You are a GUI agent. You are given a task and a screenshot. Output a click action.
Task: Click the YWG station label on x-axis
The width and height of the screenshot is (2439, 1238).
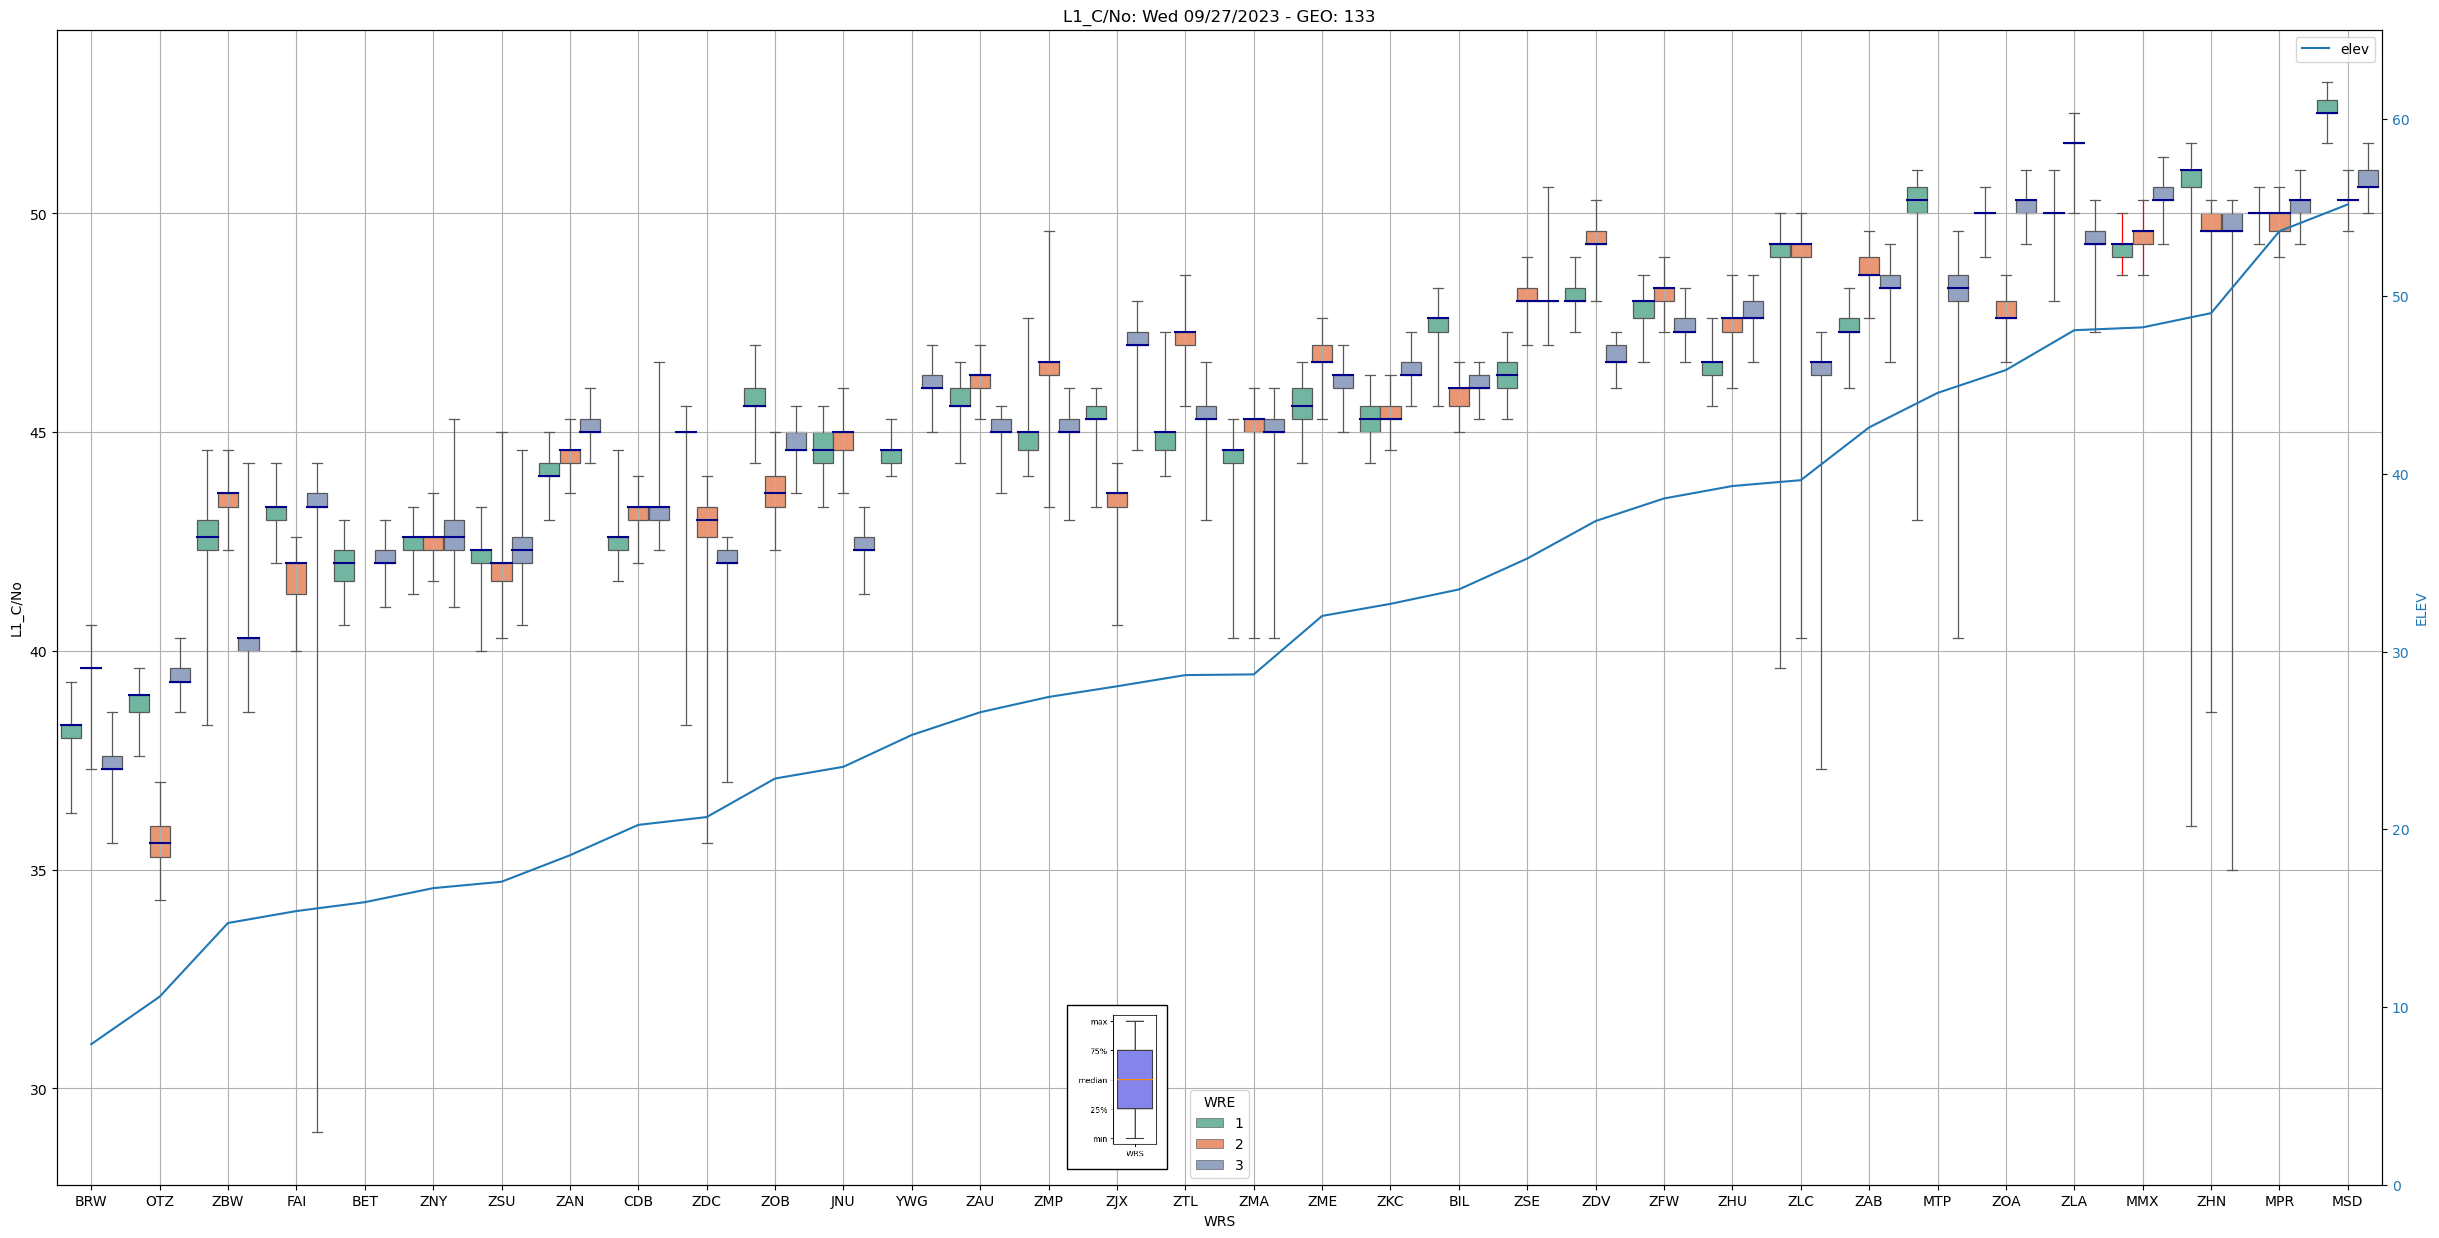click(911, 1201)
